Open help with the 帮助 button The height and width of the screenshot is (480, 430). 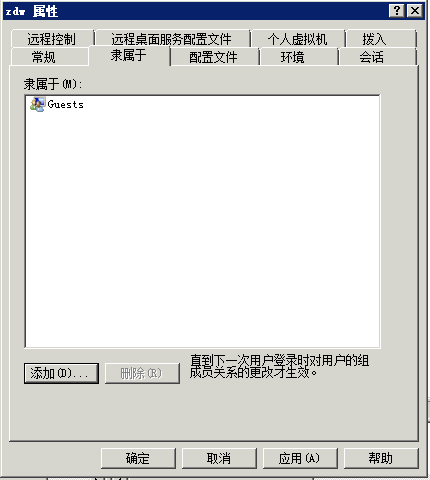[x=381, y=458]
